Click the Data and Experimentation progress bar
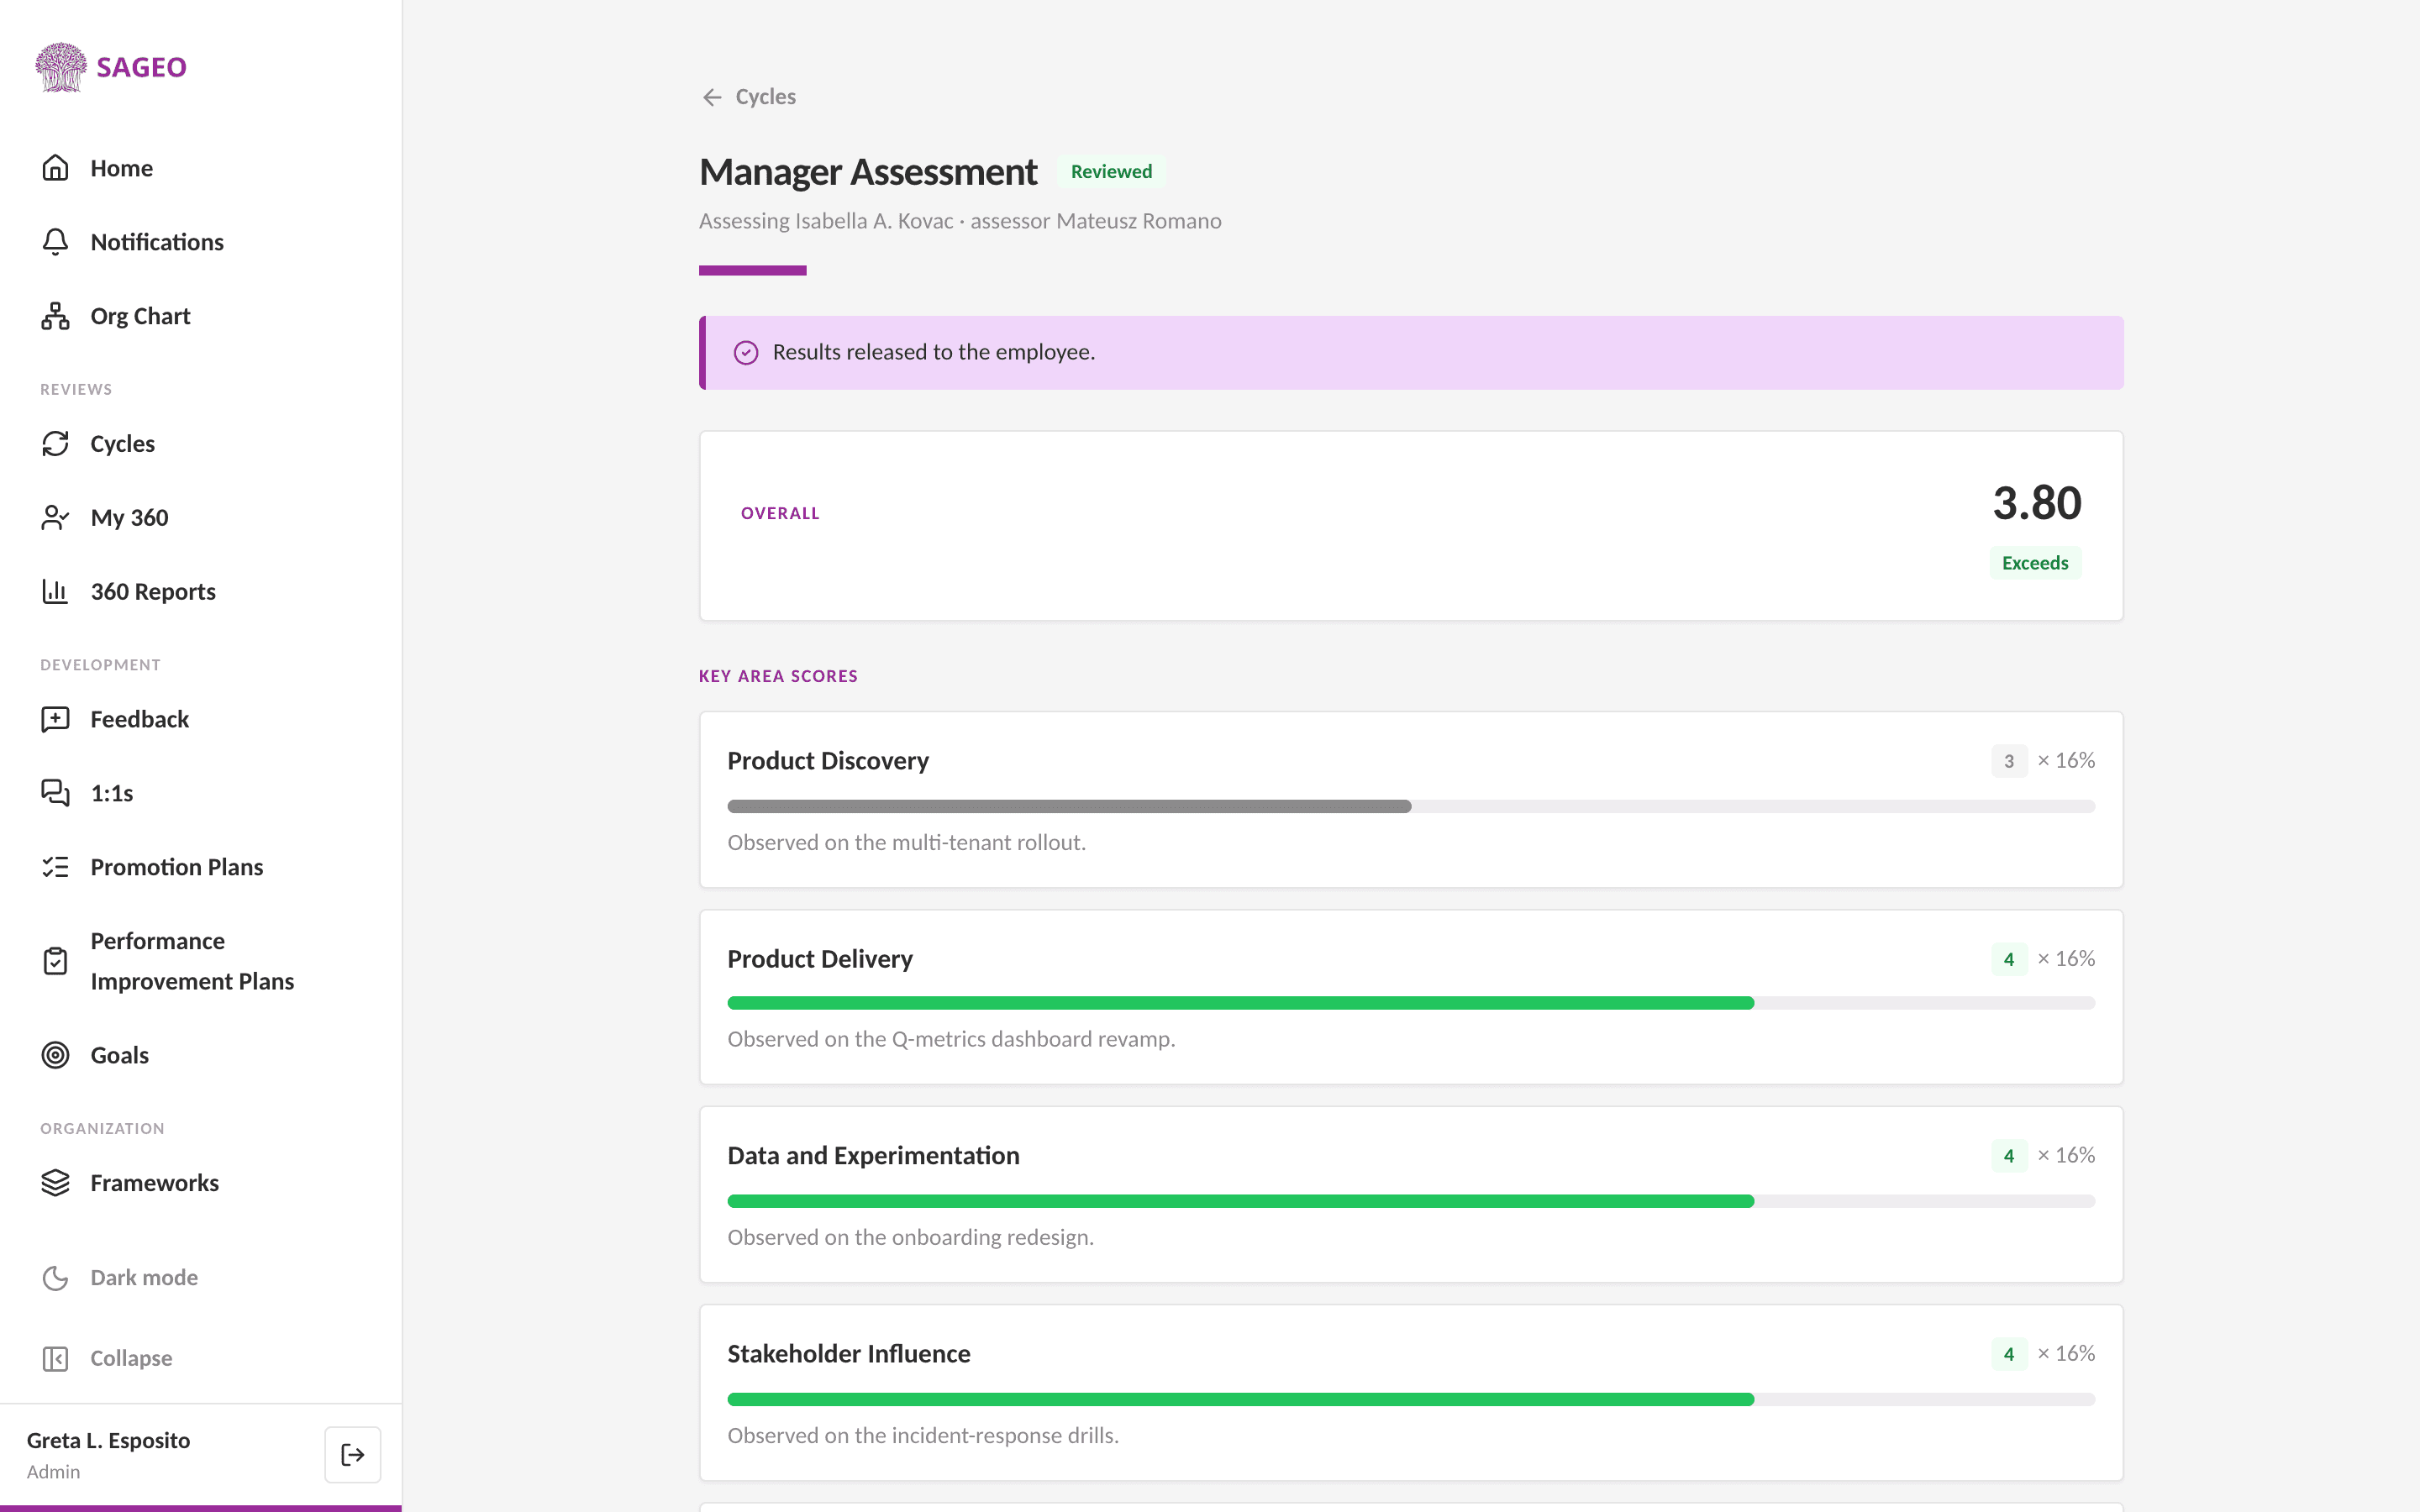This screenshot has height=1512, width=2420. click(1411, 1201)
